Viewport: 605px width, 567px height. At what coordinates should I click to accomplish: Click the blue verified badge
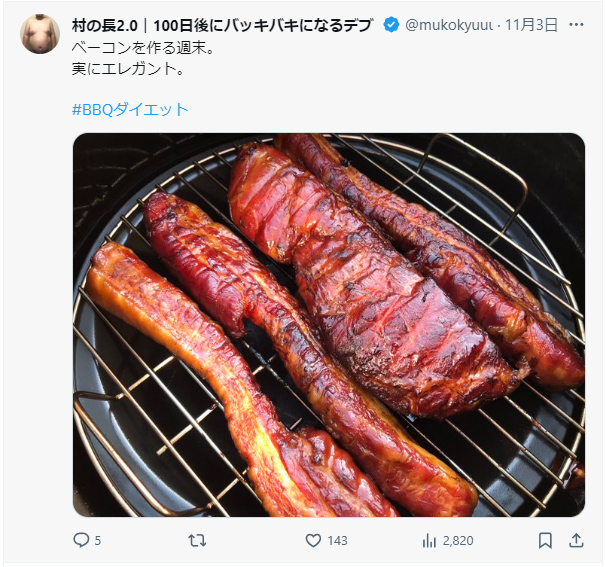point(393,25)
